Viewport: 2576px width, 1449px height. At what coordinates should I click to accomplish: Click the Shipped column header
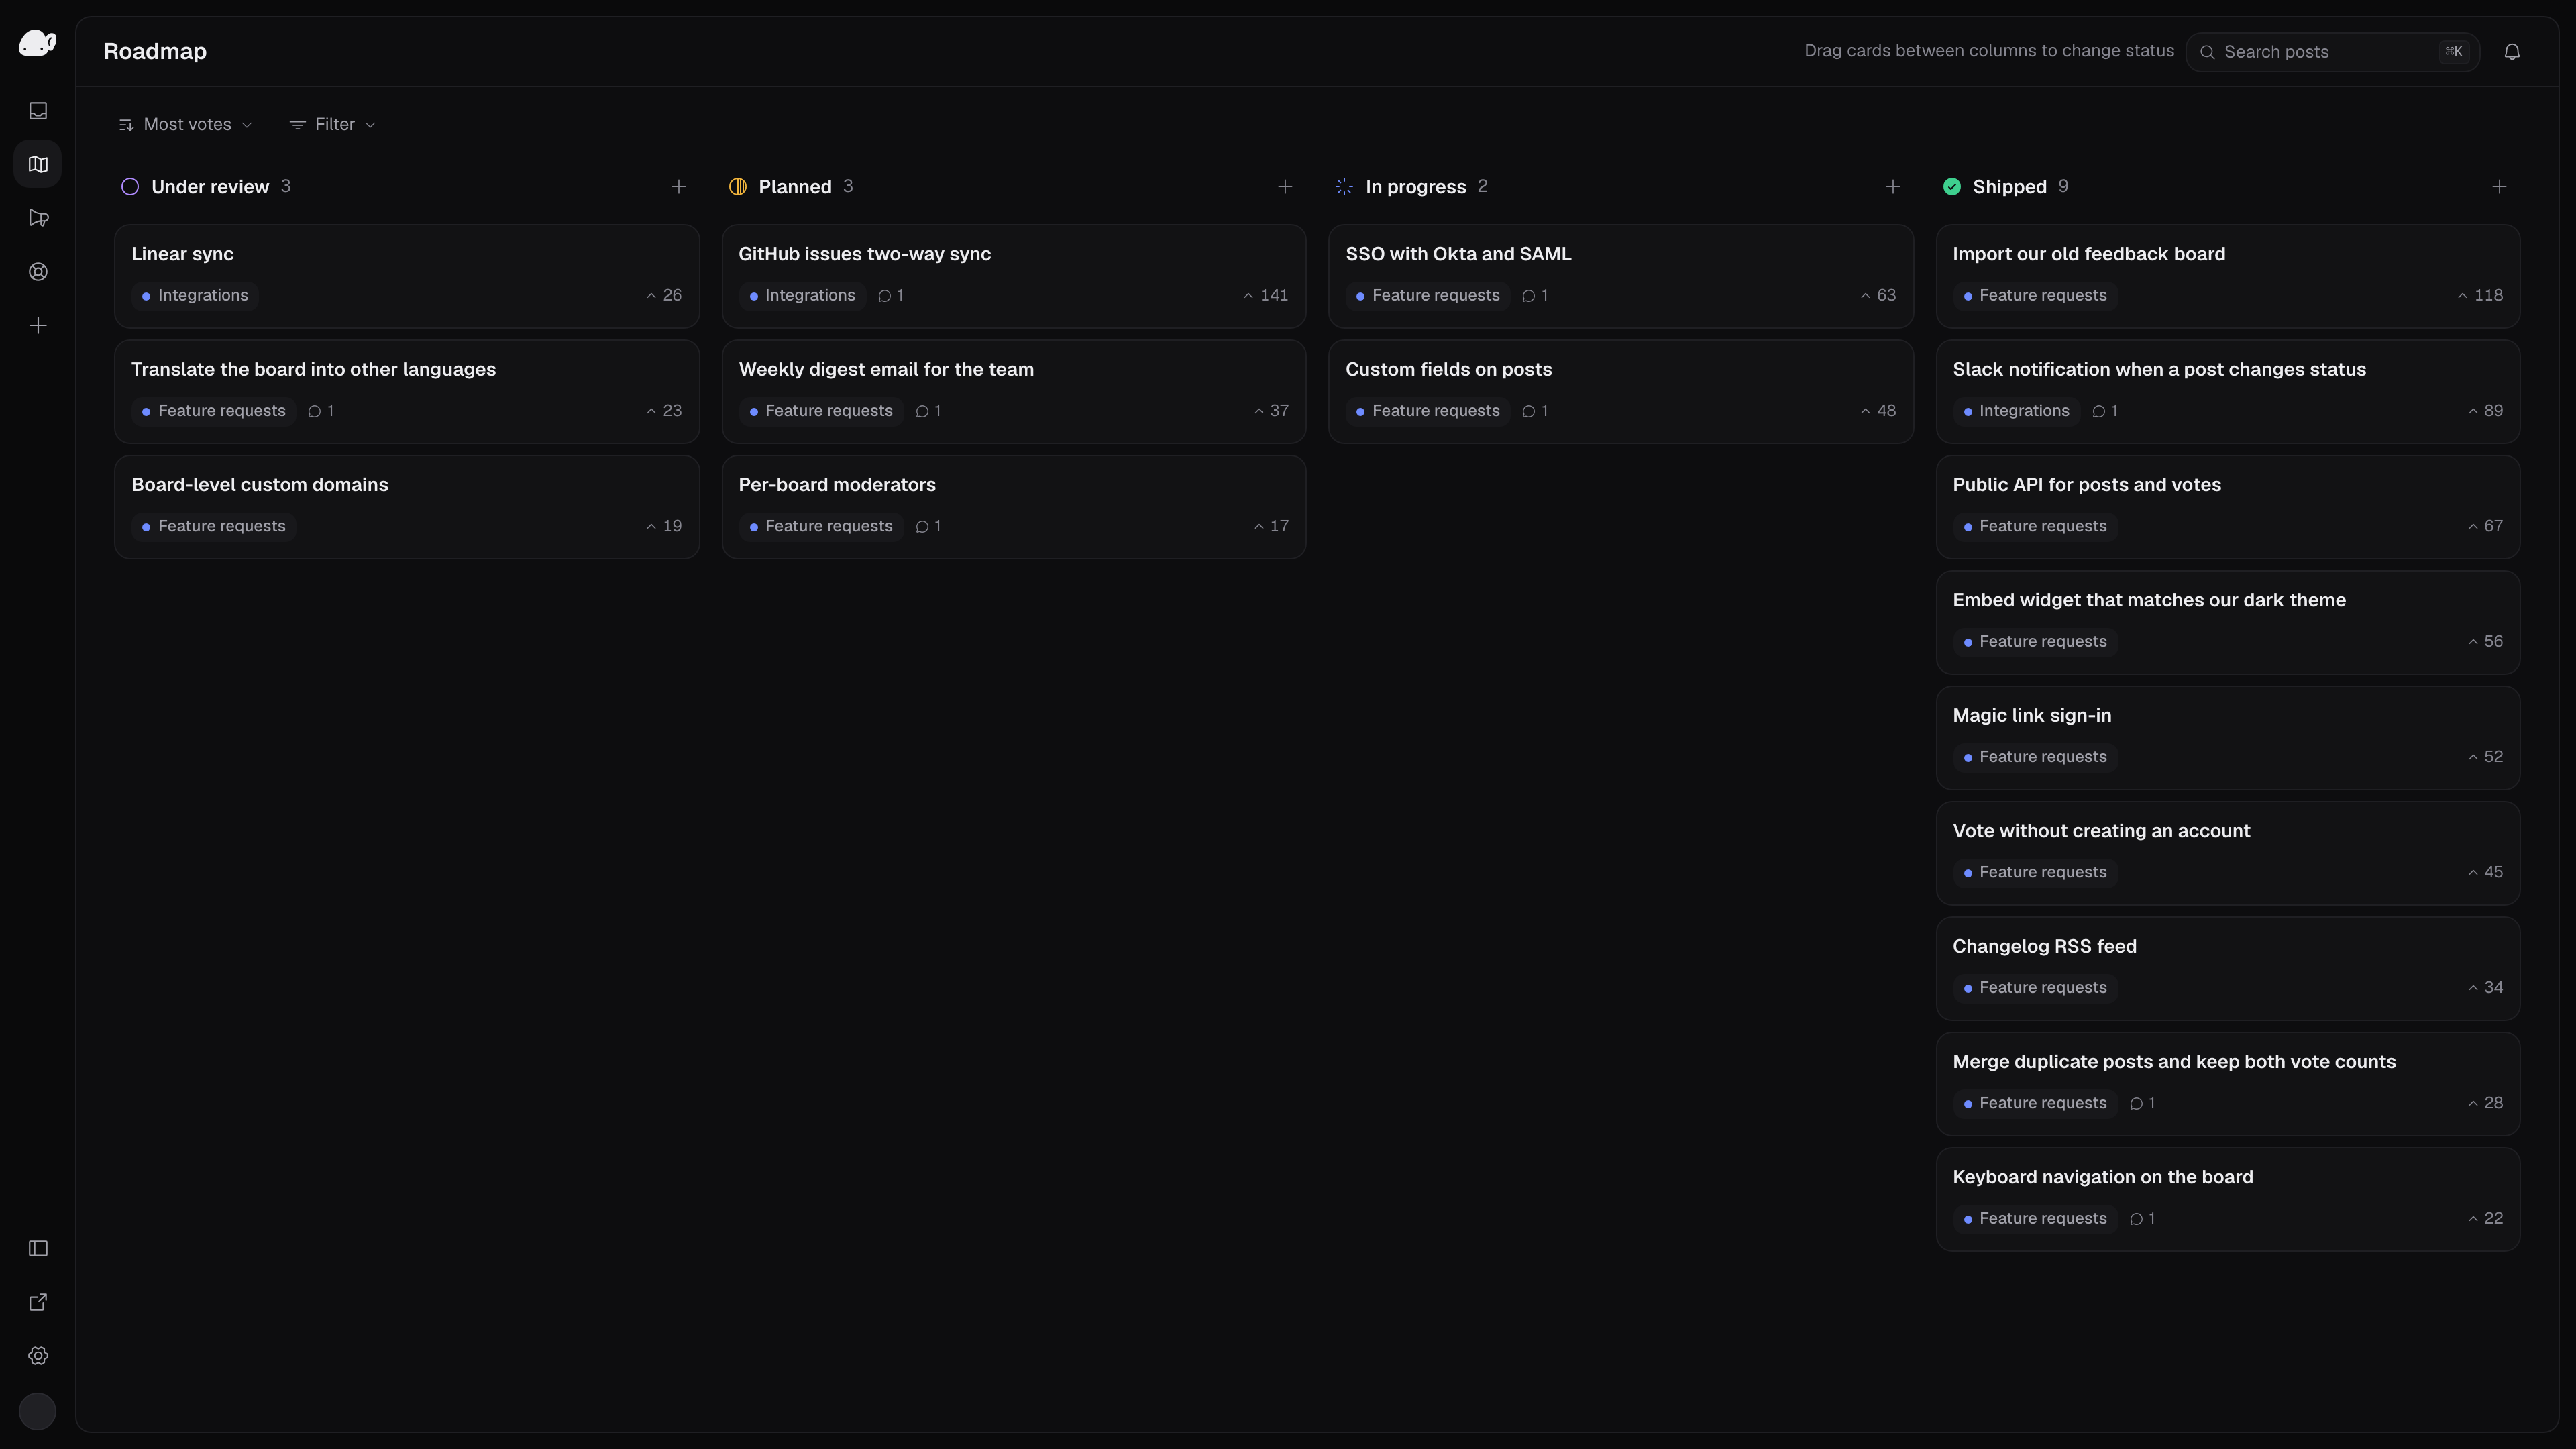coord(2009,187)
